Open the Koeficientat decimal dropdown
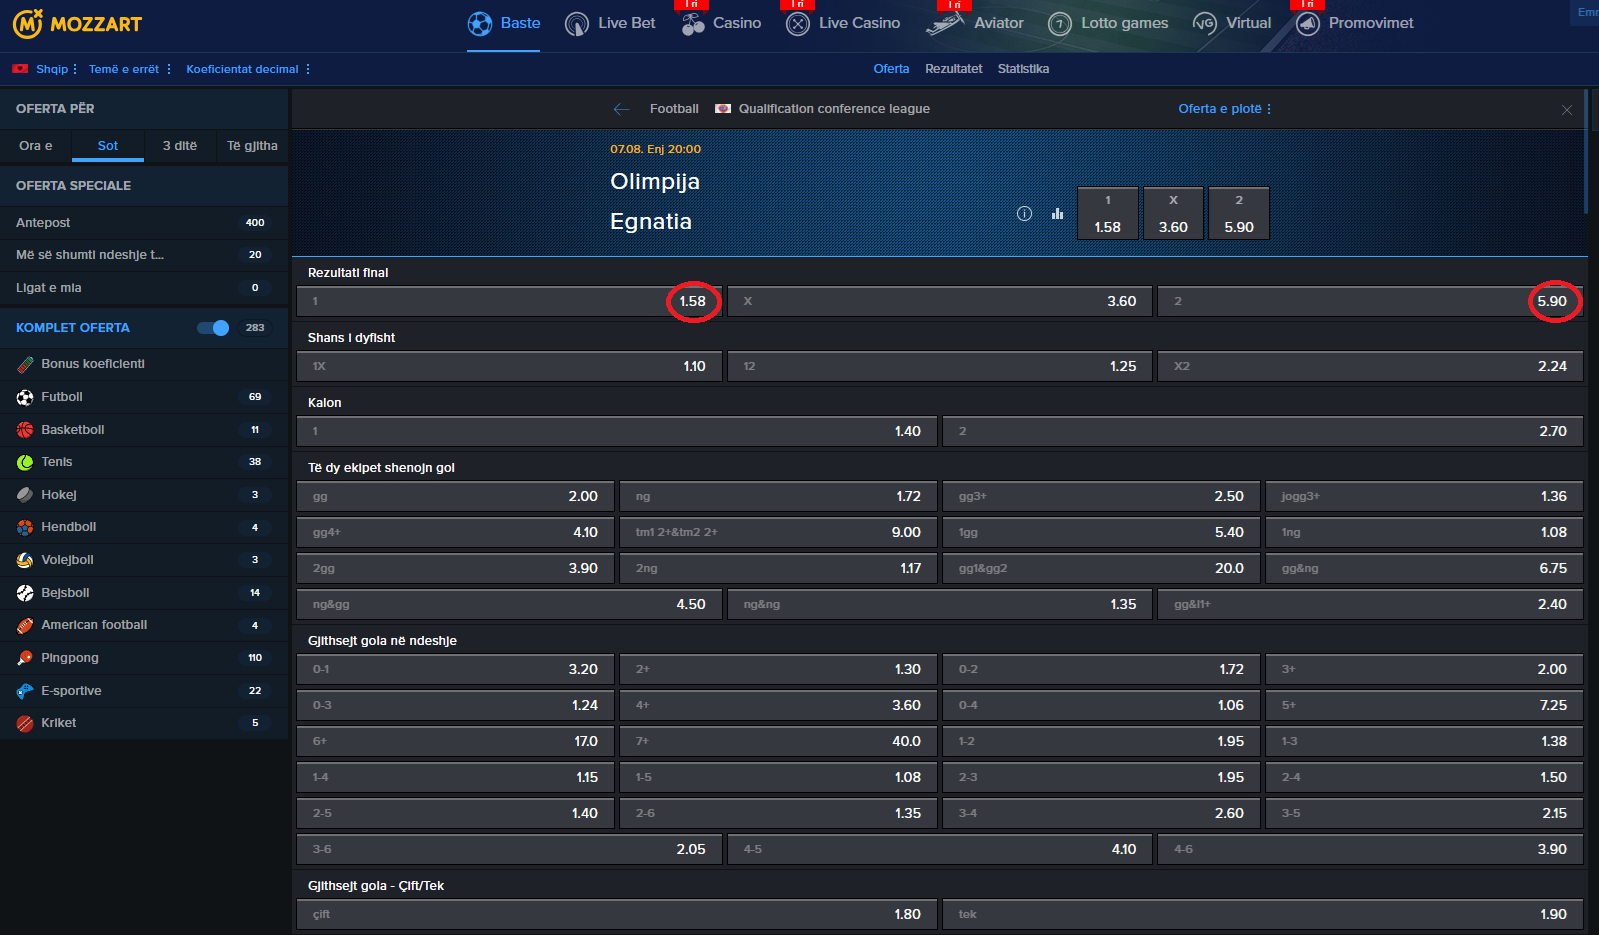Viewport: 1599px width, 935px height. tap(248, 69)
